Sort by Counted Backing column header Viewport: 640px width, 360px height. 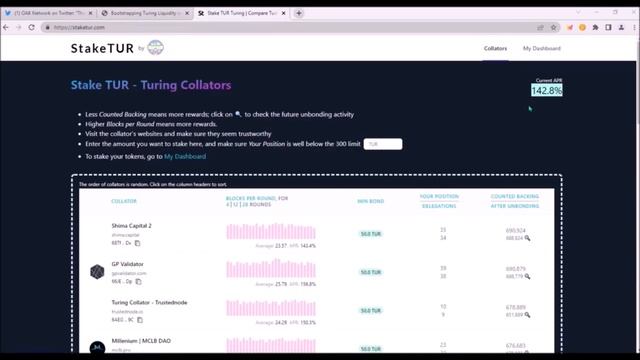[x=515, y=196]
